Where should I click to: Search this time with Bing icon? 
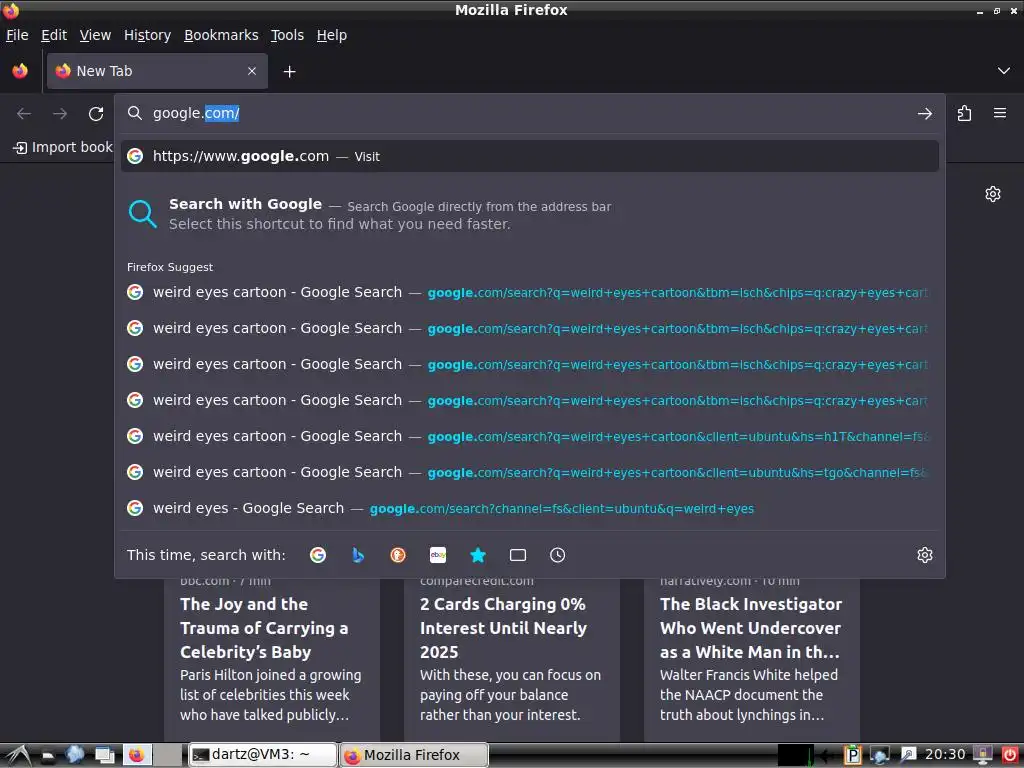(x=358, y=555)
